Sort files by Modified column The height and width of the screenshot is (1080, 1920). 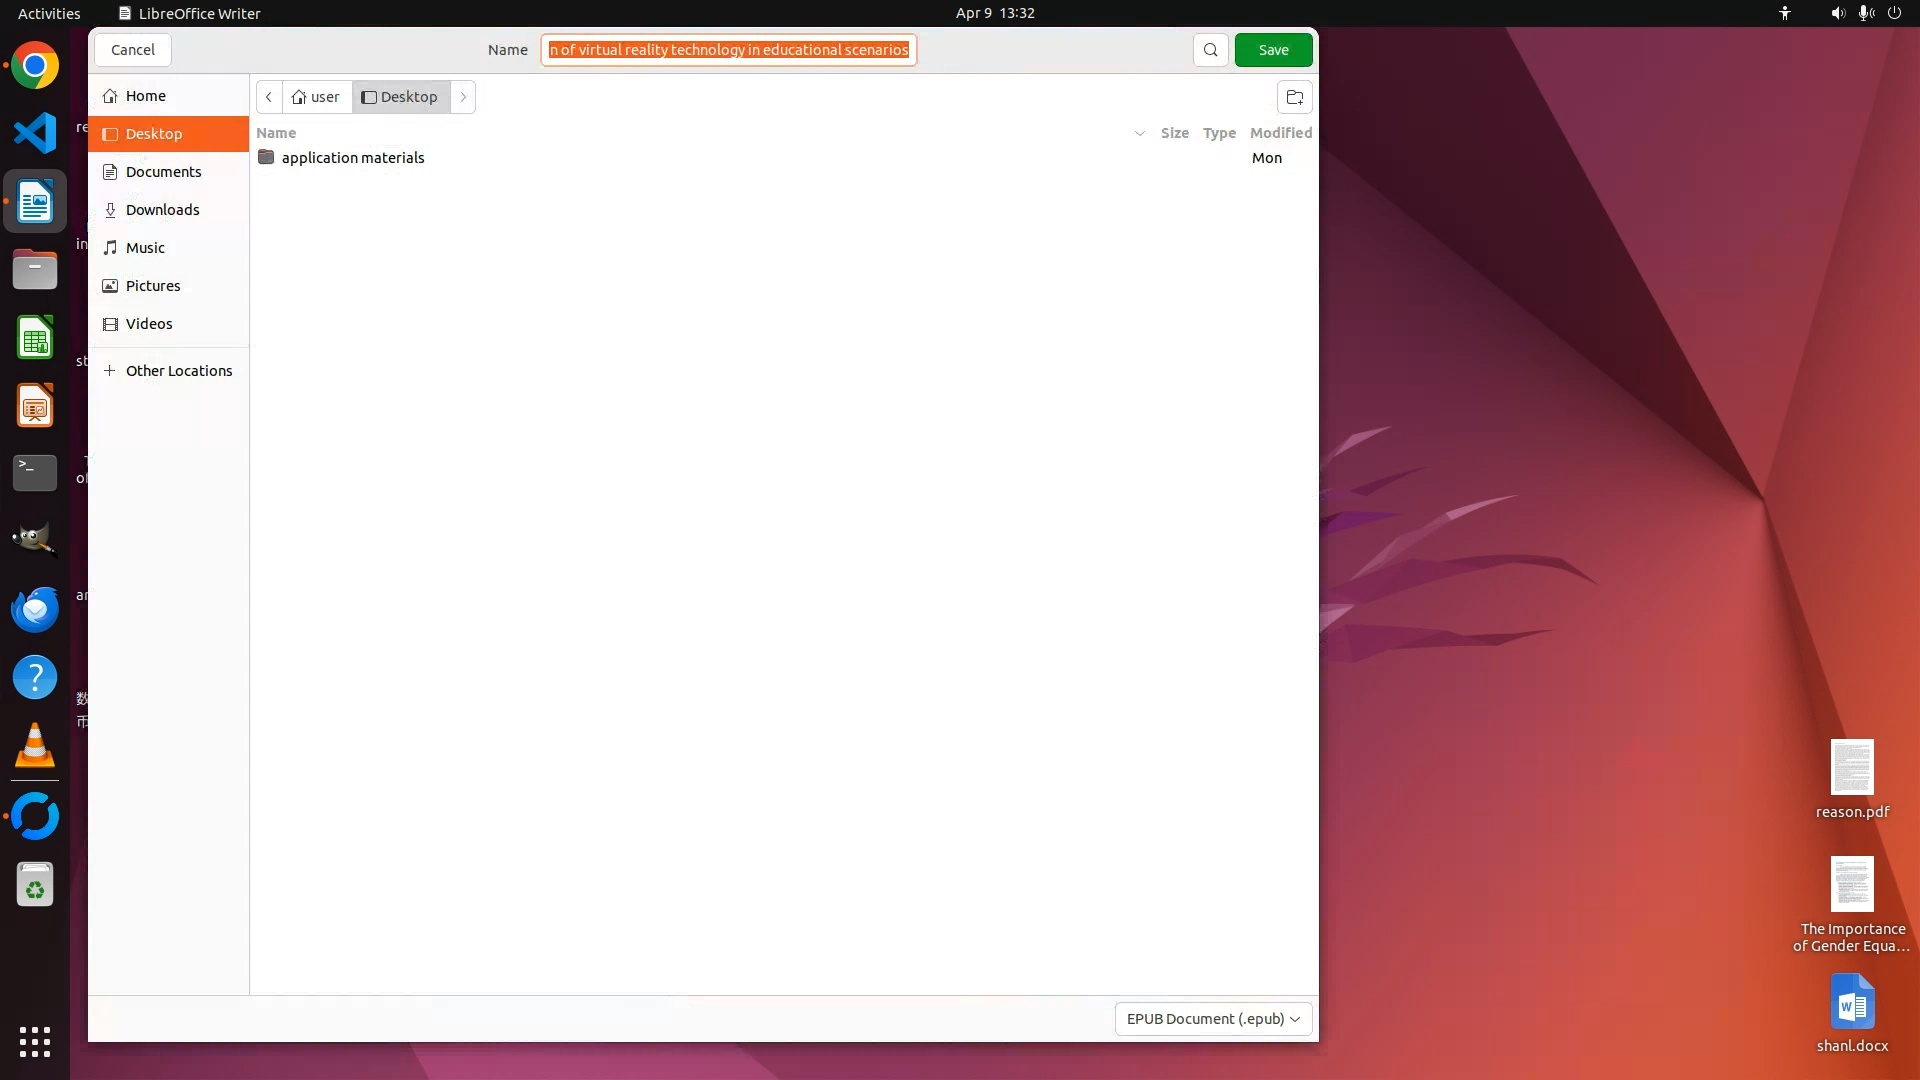click(x=1280, y=133)
